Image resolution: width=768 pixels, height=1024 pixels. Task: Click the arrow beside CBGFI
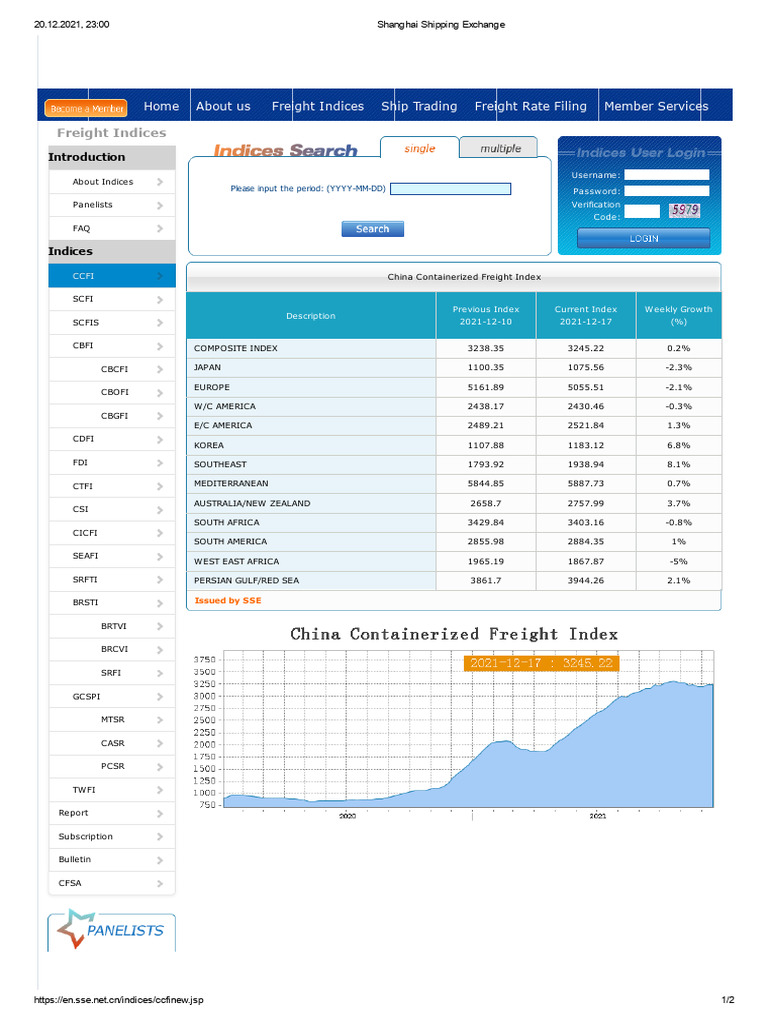[x=160, y=416]
